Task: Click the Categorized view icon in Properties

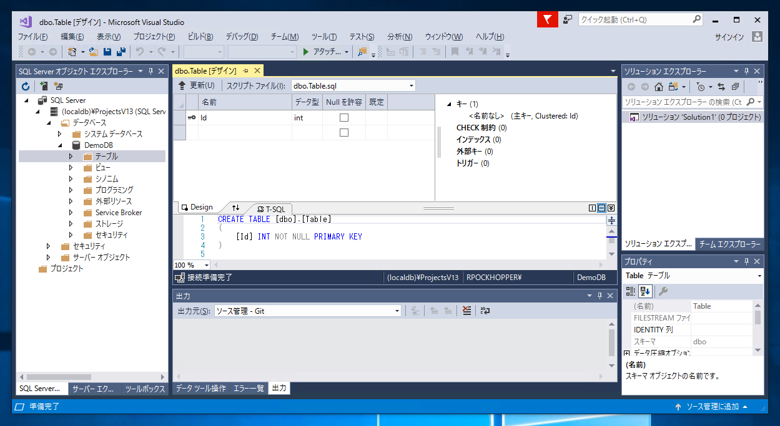Action: pyautogui.click(x=630, y=291)
